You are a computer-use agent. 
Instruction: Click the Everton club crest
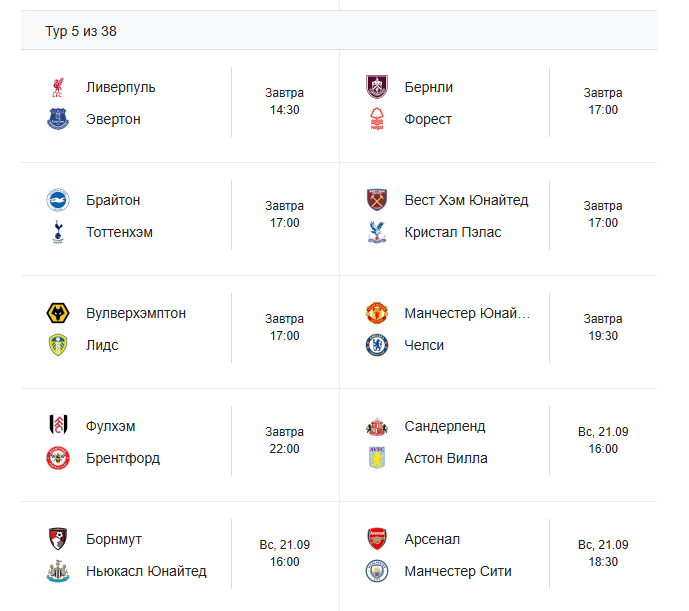coord(58,119)
